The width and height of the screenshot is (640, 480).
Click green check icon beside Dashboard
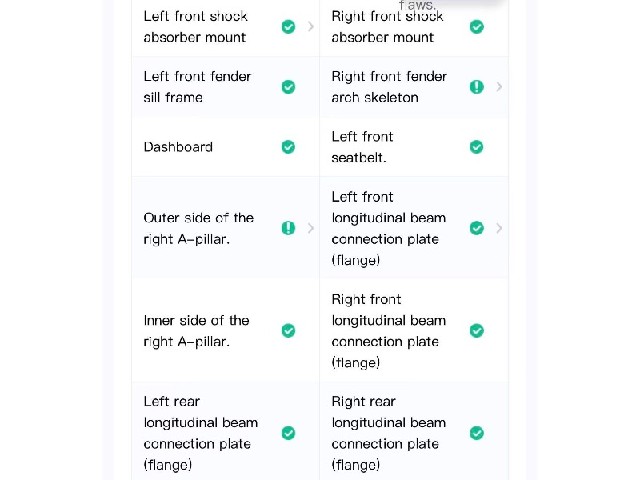289,147
